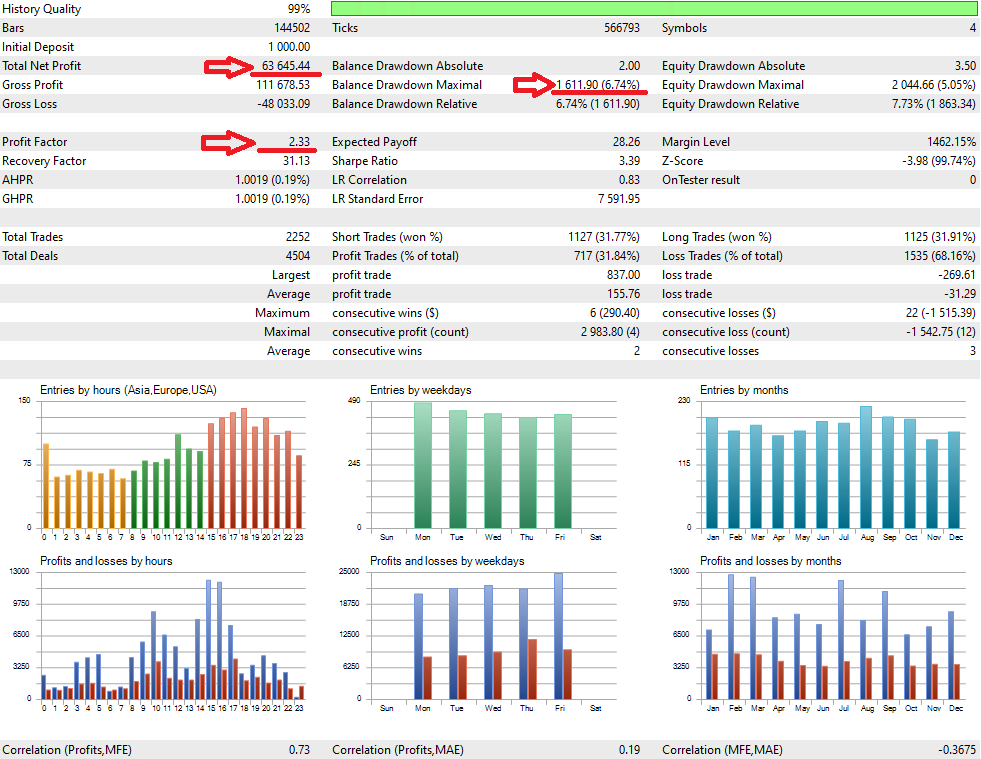The image size is (981, 759).
Task: Click the Profits and losses by months title
Action: pos(770,561)
